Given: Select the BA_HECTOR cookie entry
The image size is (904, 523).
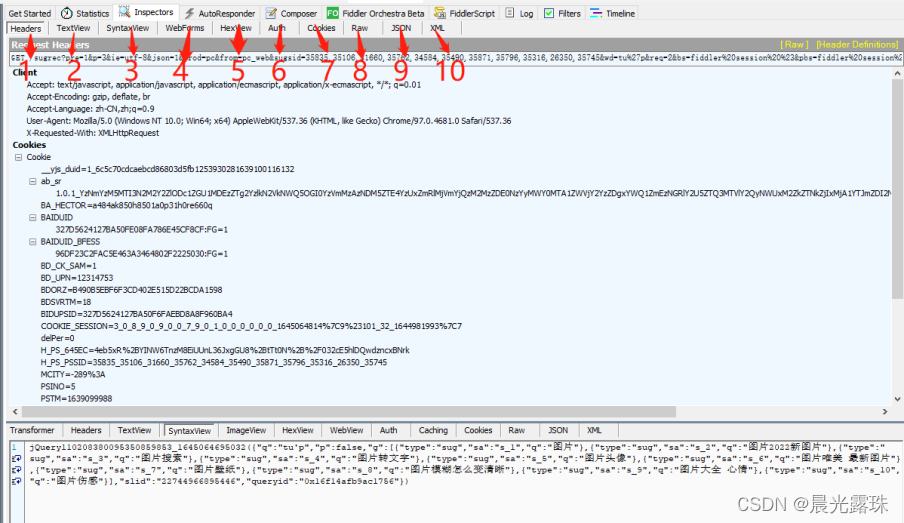Looking at the screenshot, I should (x=126, y=205).
